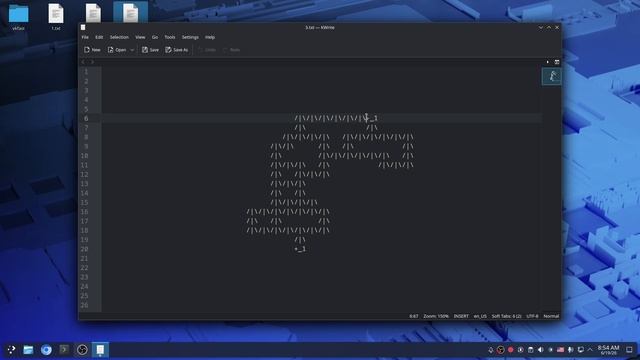Toggle the INSERT mode indicator
The height and width of the screenshot is (360, 640).
tap(461, 316)
